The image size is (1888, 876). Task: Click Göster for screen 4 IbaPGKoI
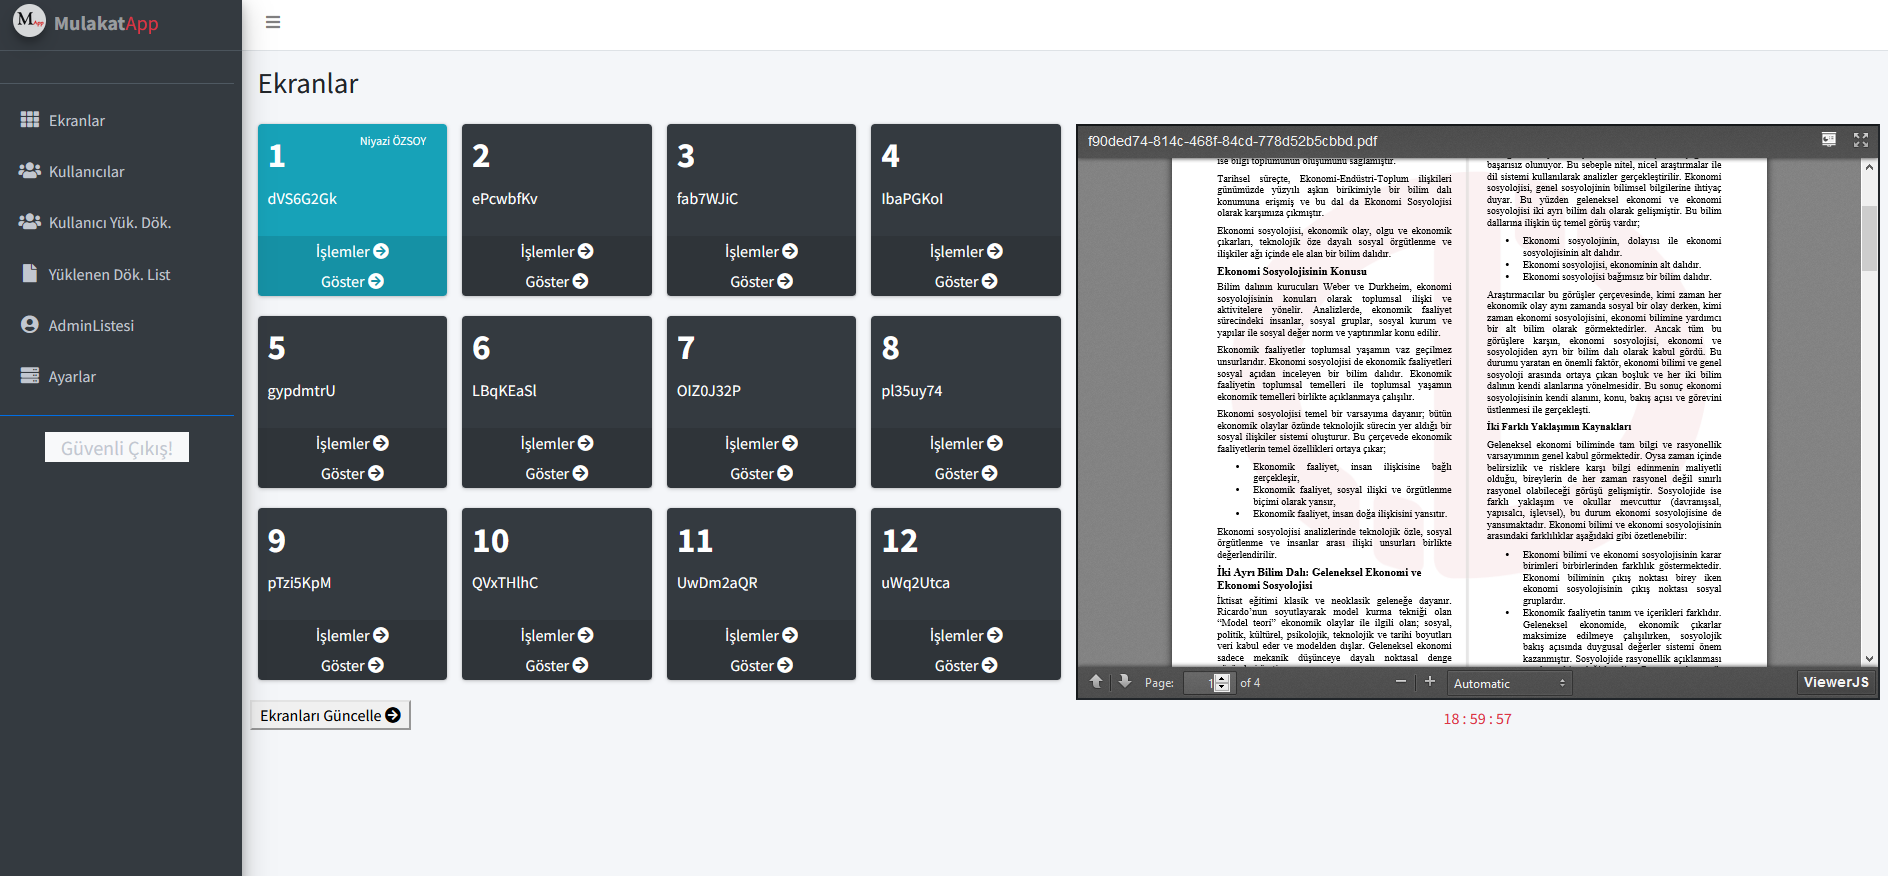pyautogui.click(x=966, y=281)
